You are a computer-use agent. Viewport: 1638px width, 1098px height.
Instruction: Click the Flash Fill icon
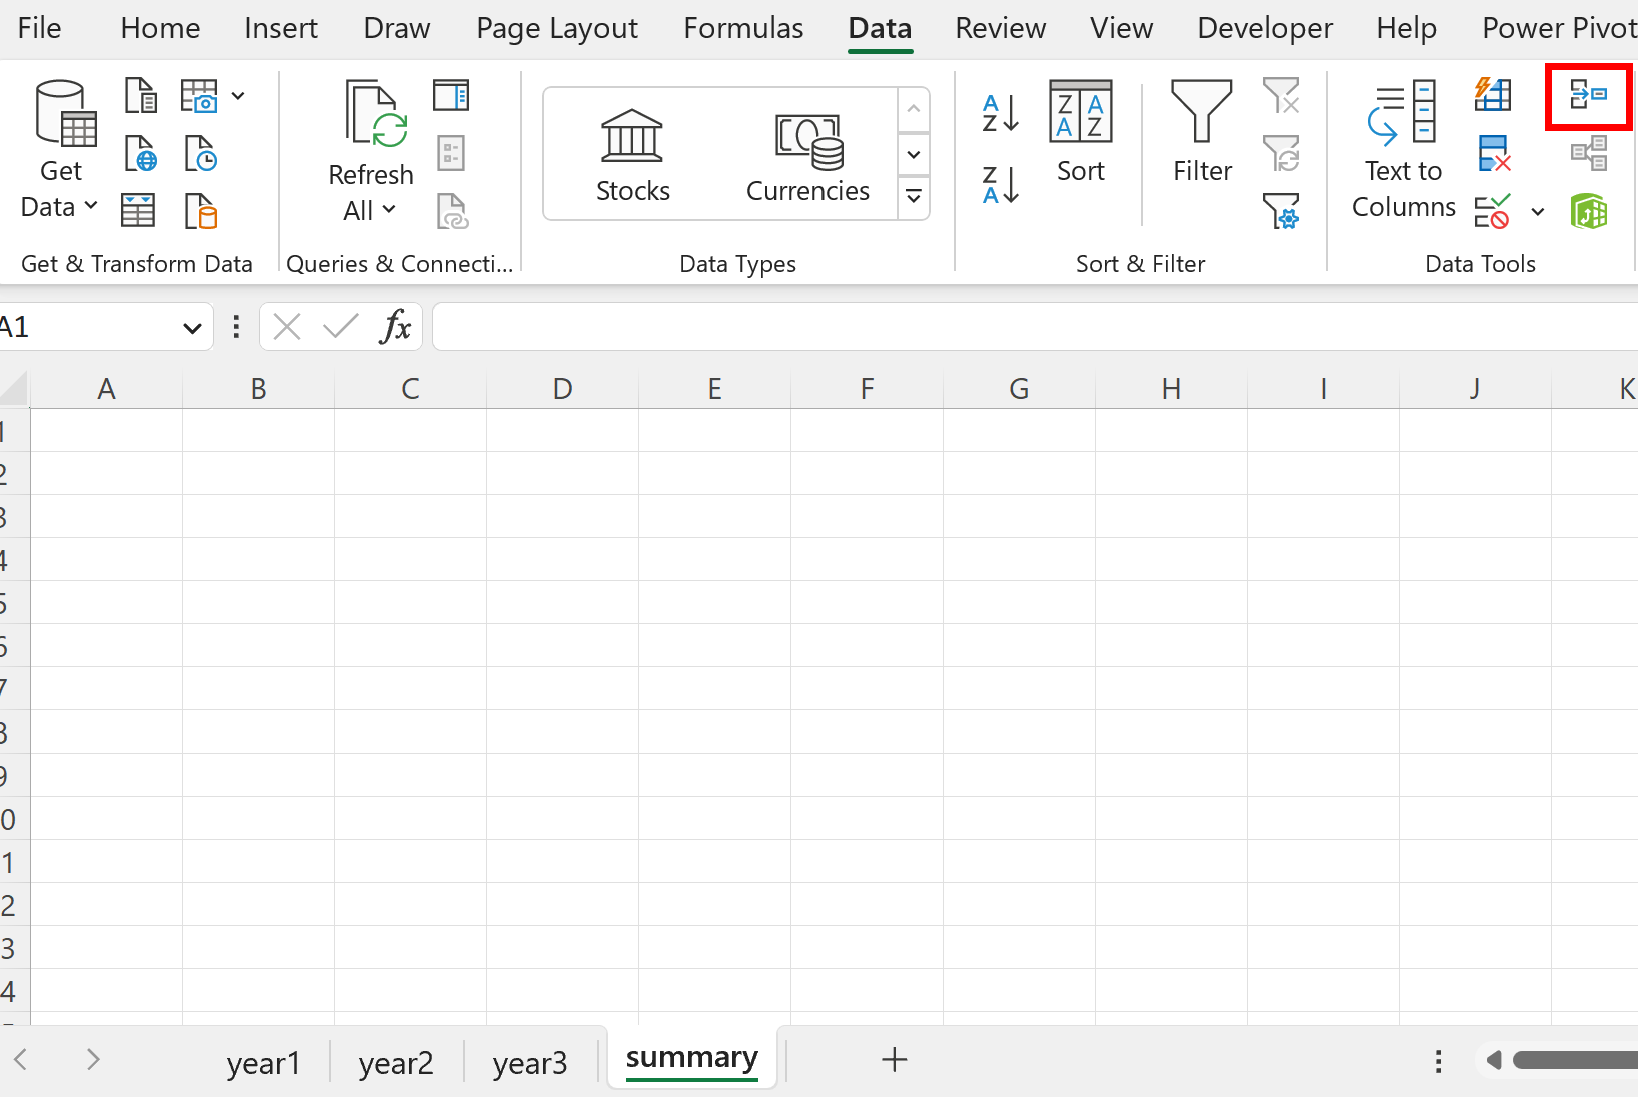point(1493,95)
